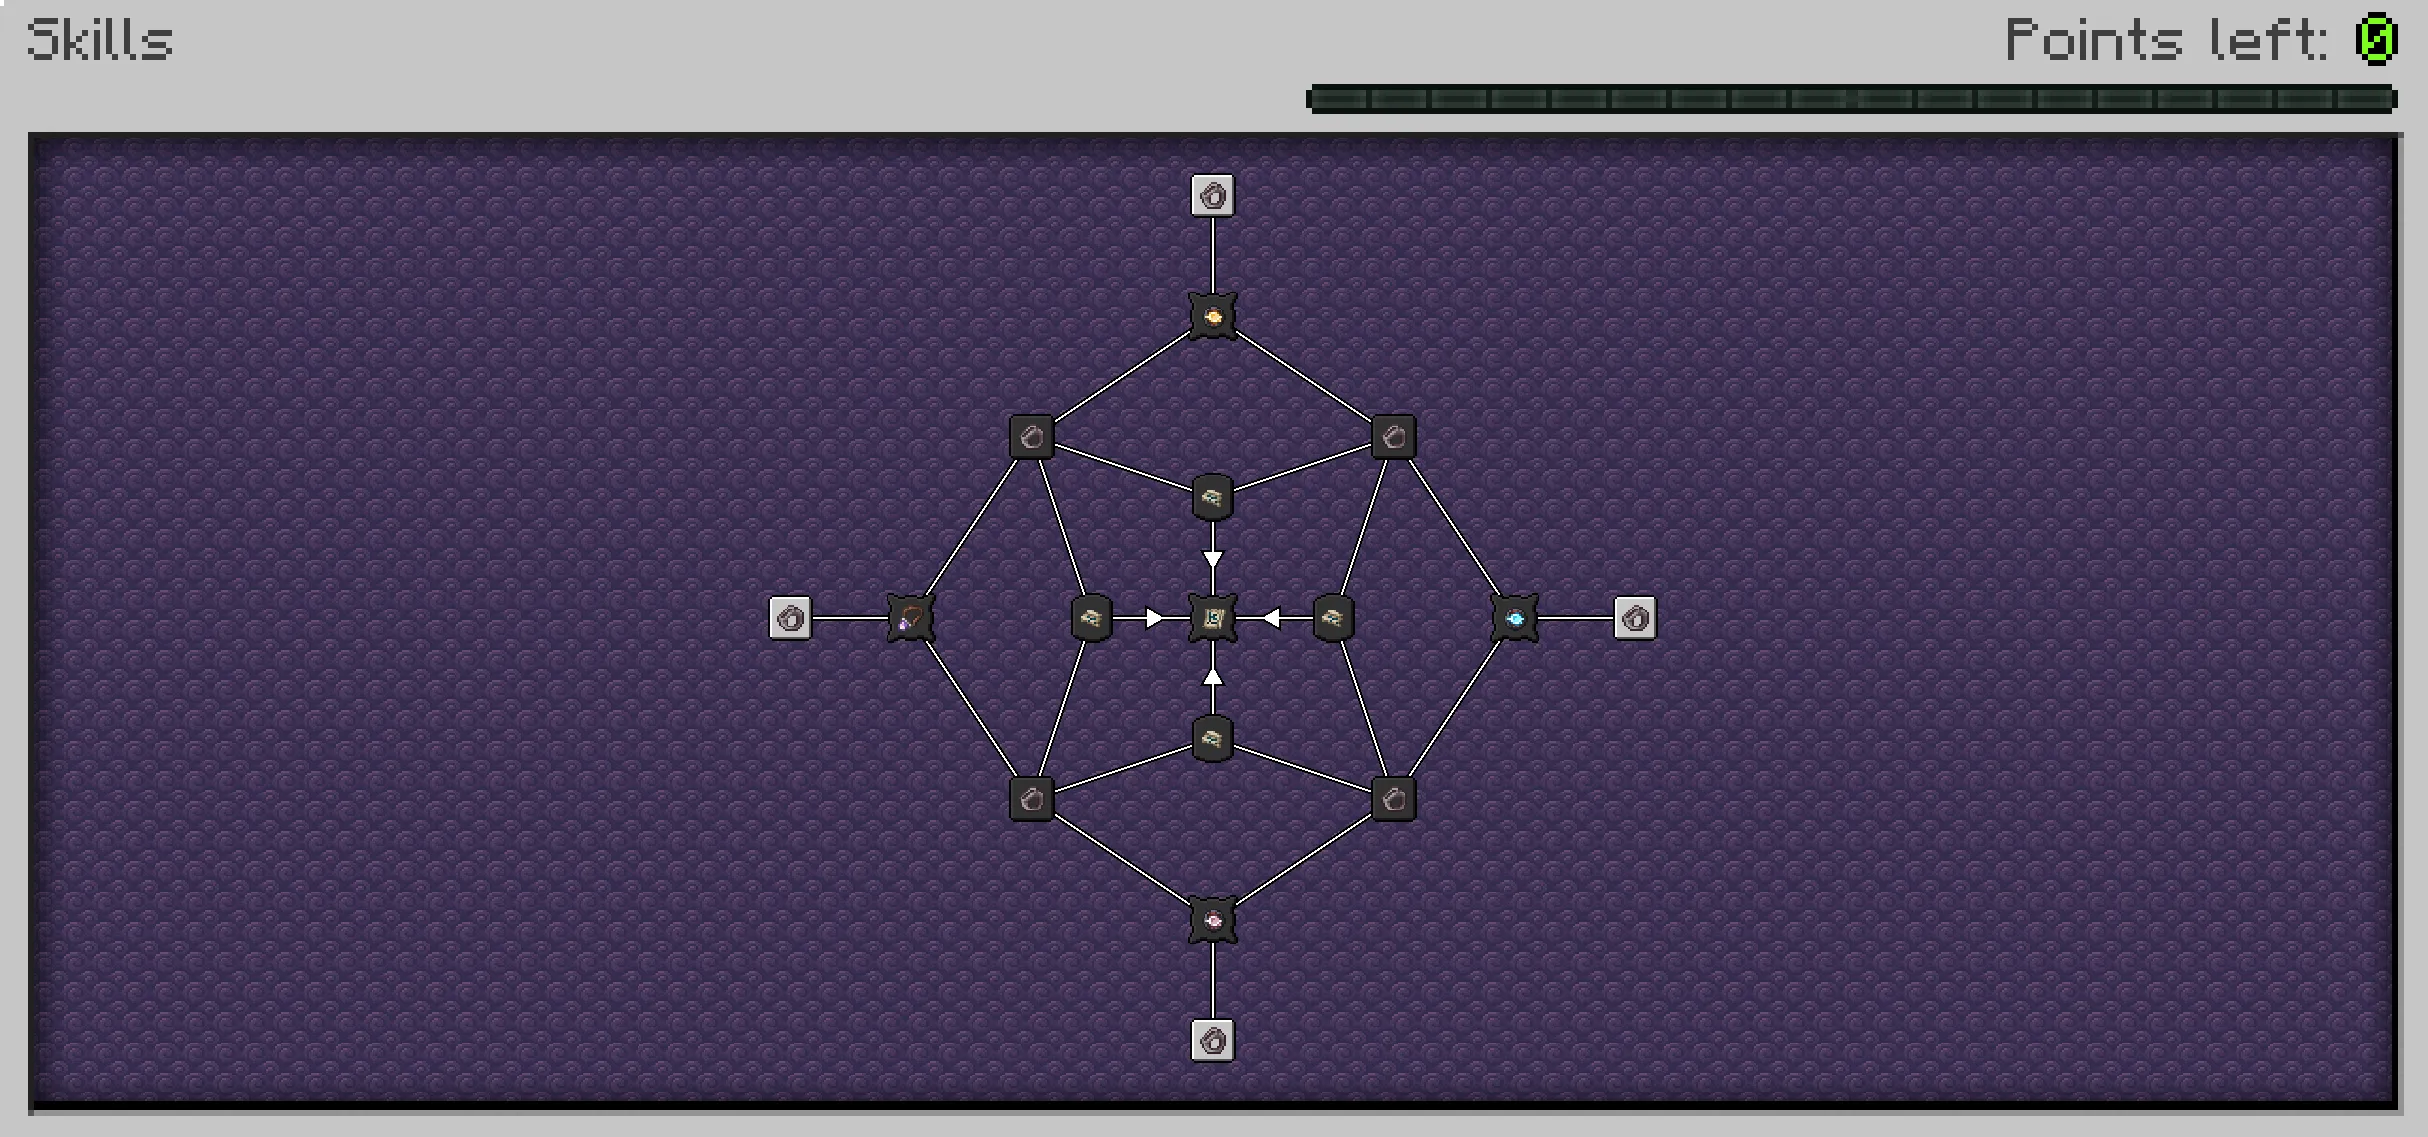Select the ring skill node at the very bottom
This screenshot has height=1137, width=2428.
1213,1040
